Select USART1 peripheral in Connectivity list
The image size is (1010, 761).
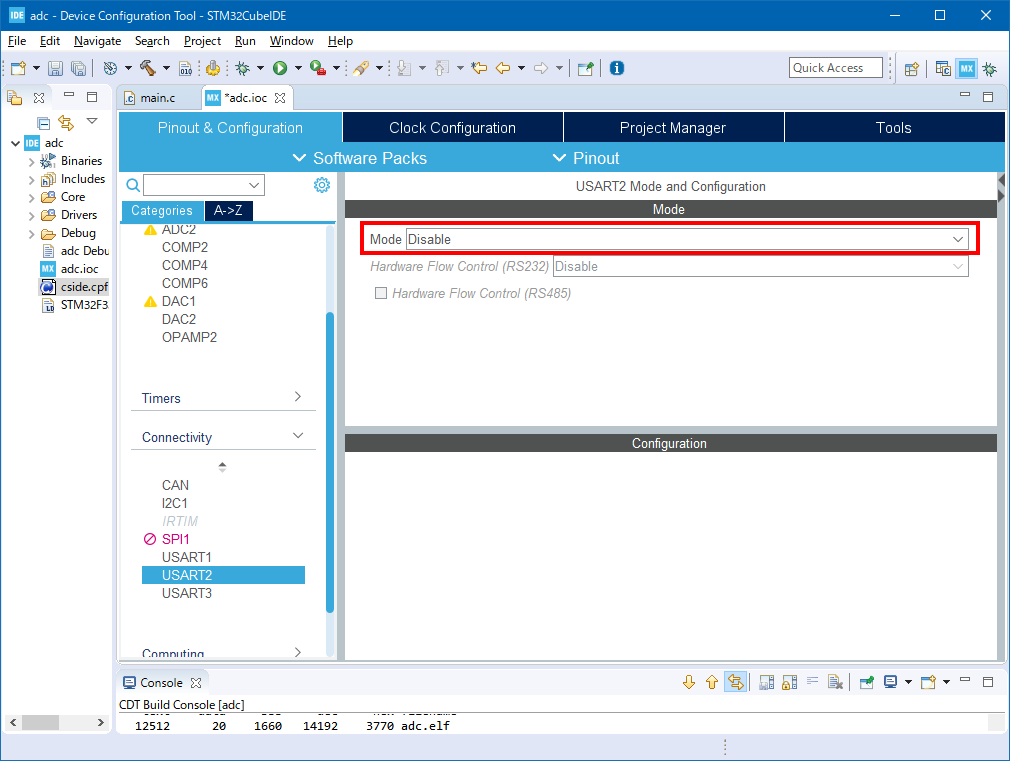click(187, 557)
